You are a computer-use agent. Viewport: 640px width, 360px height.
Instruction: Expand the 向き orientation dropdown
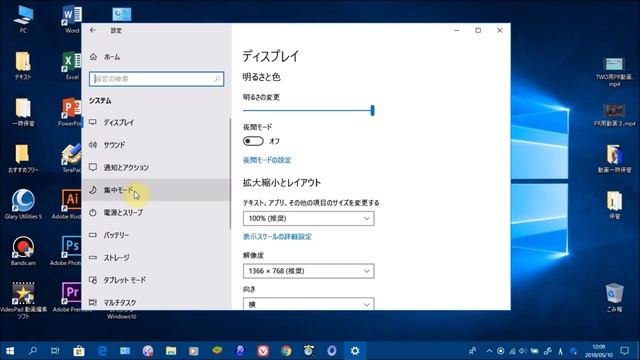(309, 304)
